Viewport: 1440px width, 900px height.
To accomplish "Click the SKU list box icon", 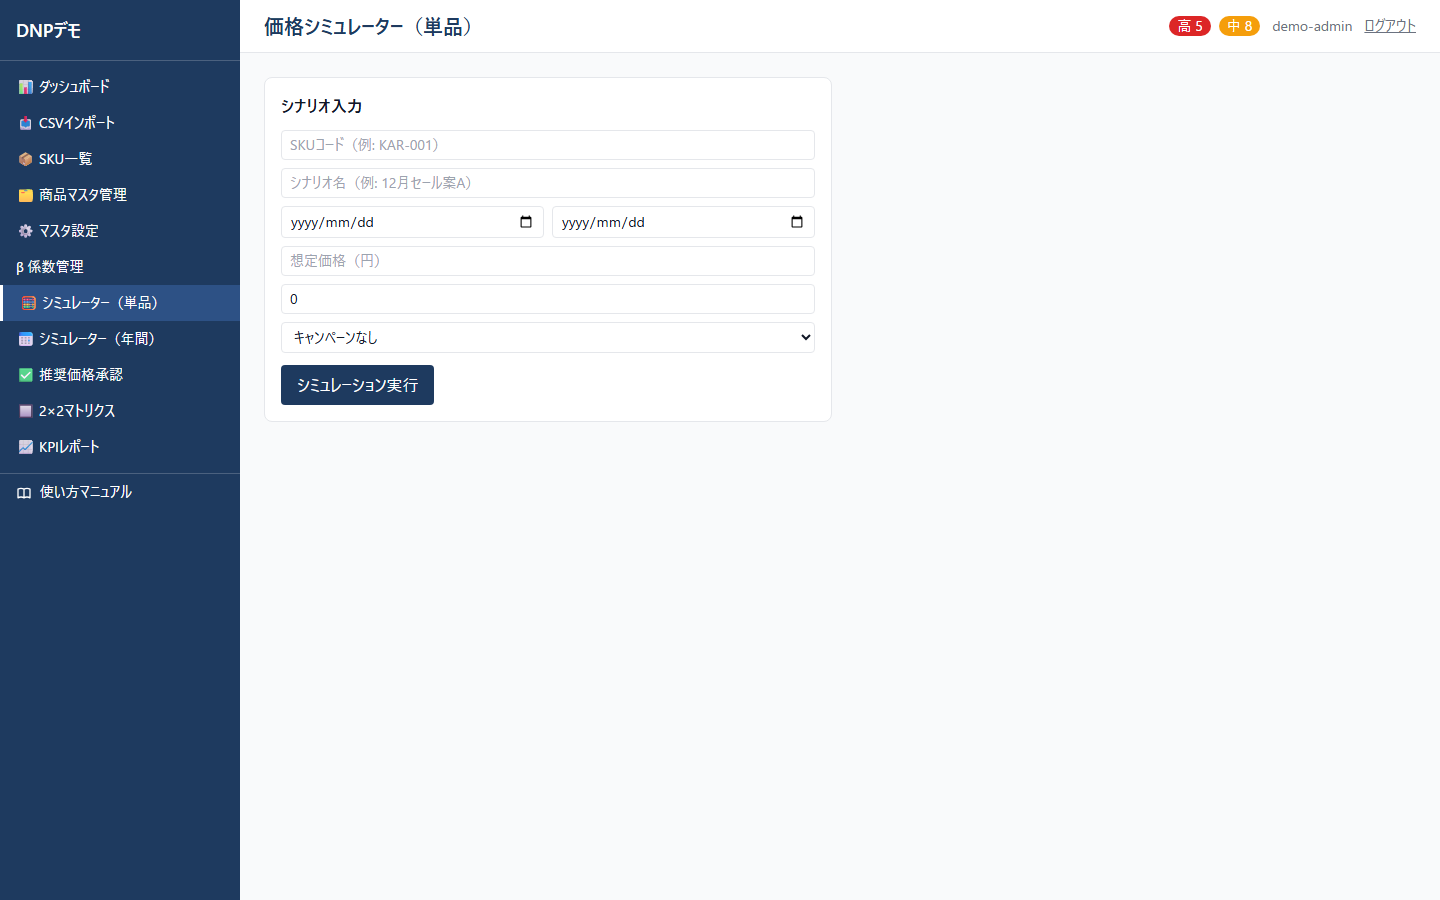I will click(26, 159).
